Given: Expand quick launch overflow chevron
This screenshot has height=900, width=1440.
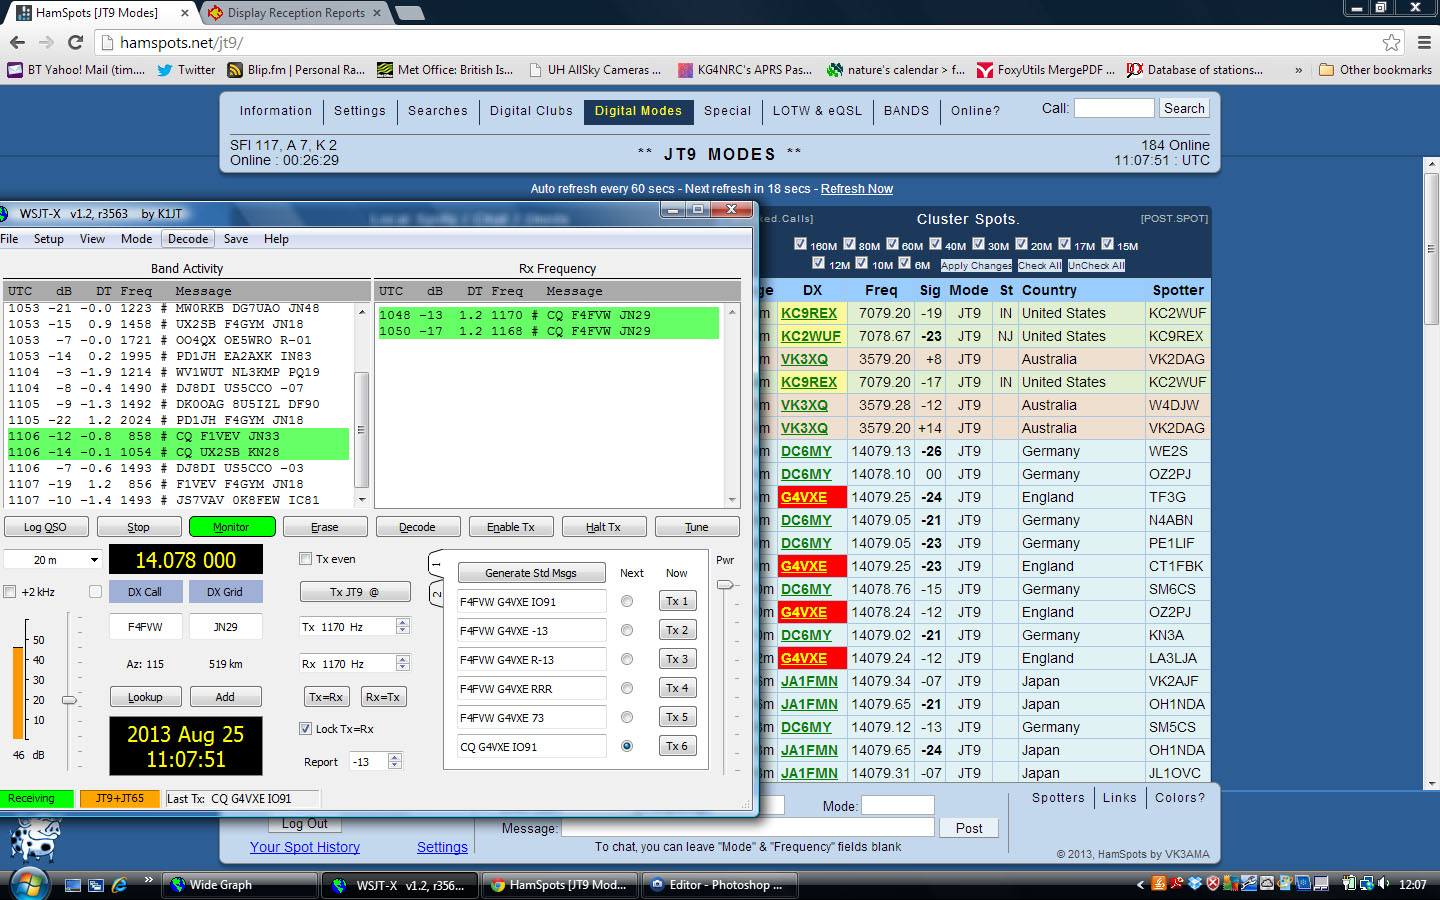Looking at the screenshot, I should click(148, 880).
